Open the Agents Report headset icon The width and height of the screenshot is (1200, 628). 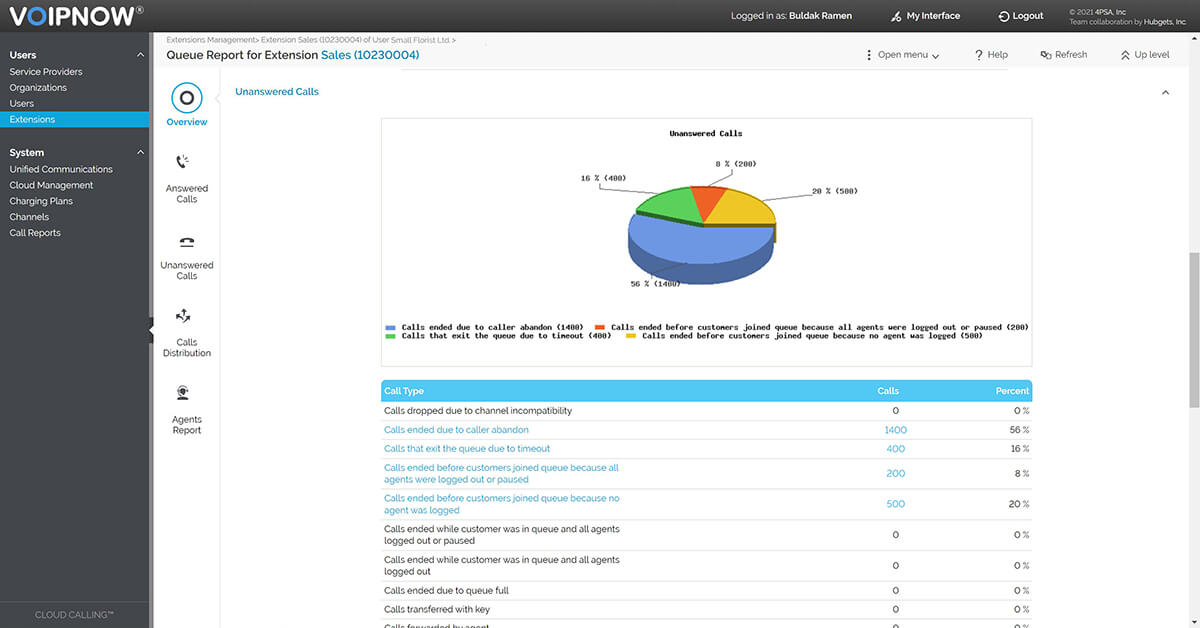pyautogui.click(x=183, y=393)
